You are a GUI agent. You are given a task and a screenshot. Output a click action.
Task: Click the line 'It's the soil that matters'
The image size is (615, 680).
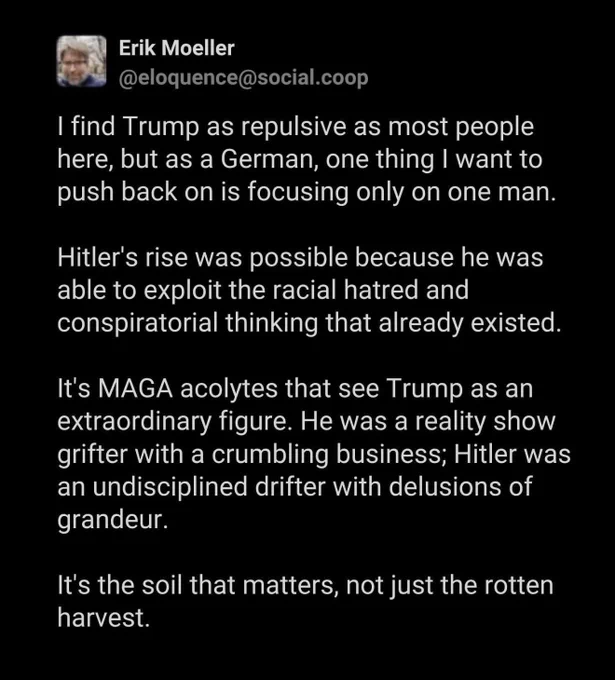click(305, 585)
